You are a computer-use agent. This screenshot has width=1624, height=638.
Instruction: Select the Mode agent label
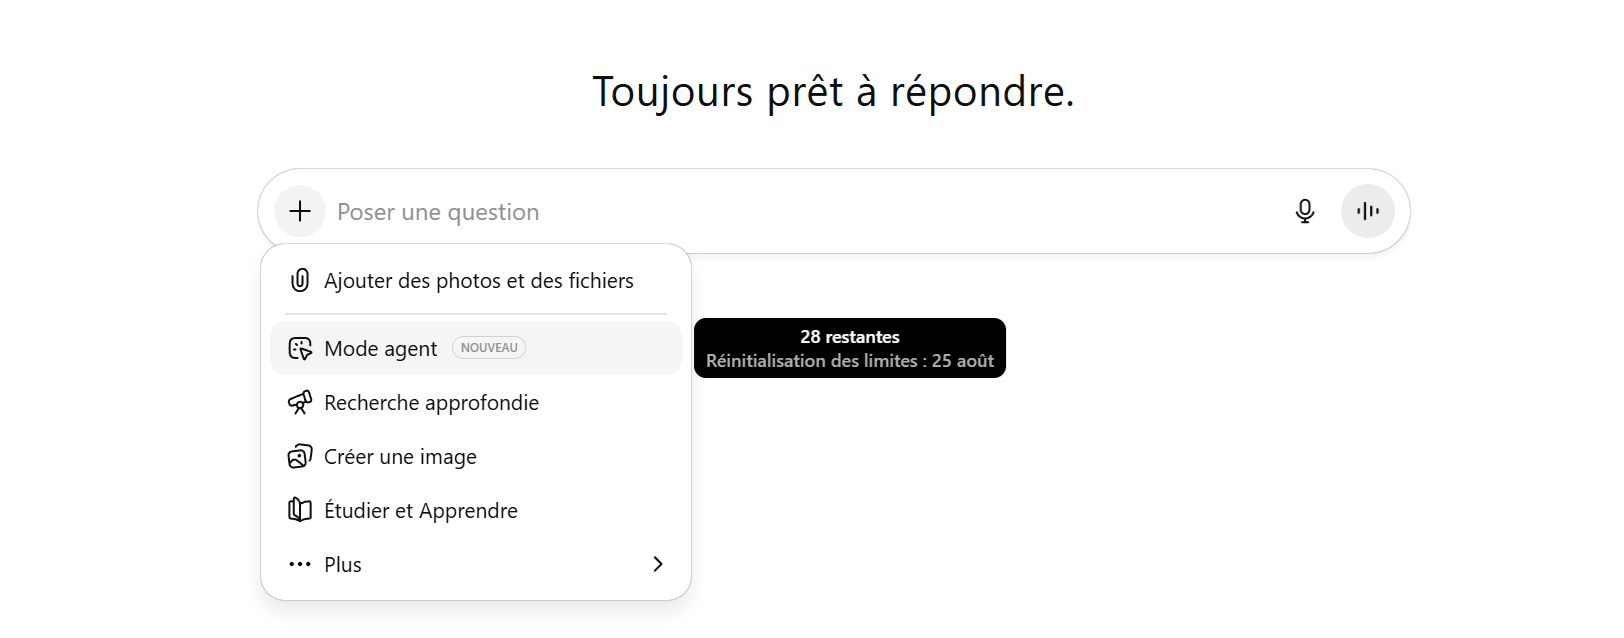380,349
